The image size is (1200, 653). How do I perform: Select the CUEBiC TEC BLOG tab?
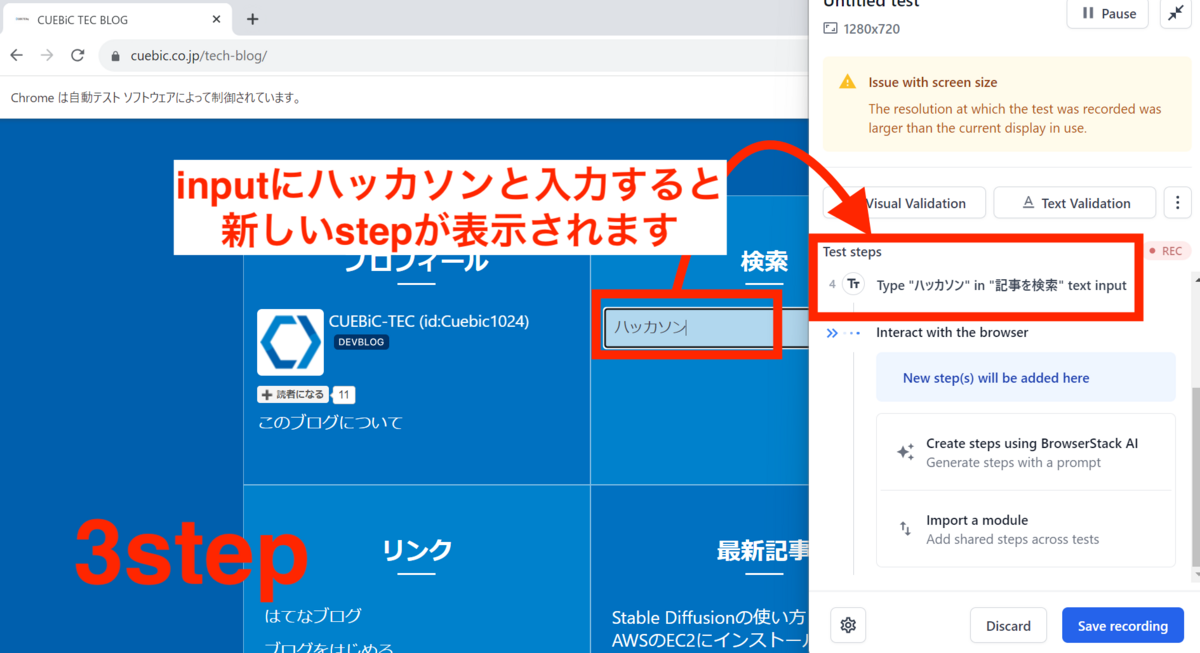click(x=118, y=19)
